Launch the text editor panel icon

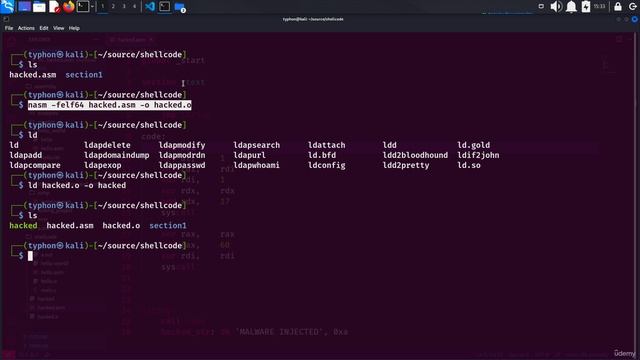pyautogui.click(x=54, y=7)
